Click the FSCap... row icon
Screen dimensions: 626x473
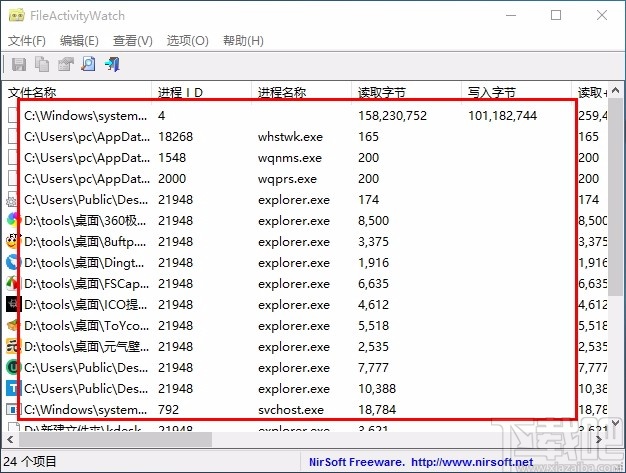13,283
